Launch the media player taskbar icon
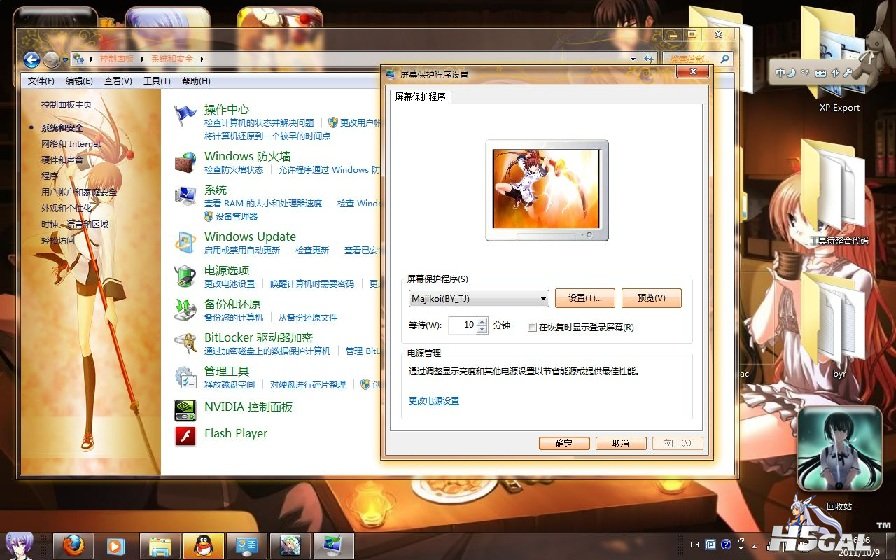896x560 pixels. [115, 546]
